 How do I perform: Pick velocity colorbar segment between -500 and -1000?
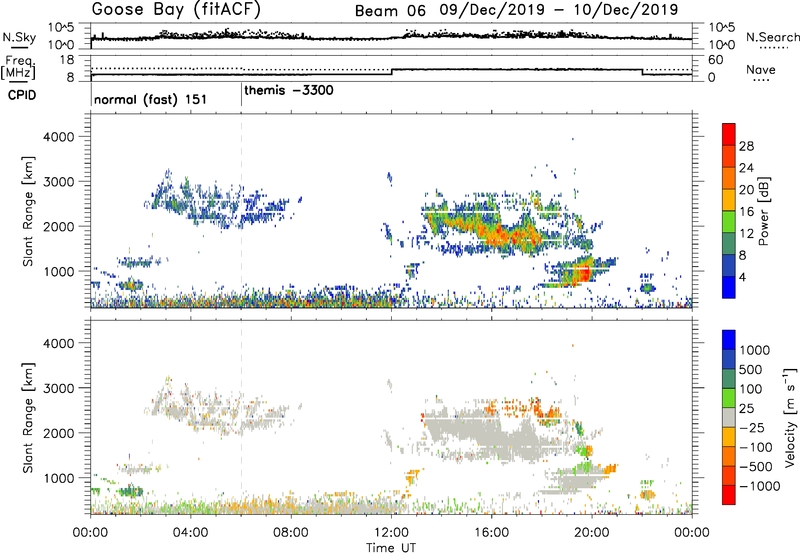tap(729, 475)
